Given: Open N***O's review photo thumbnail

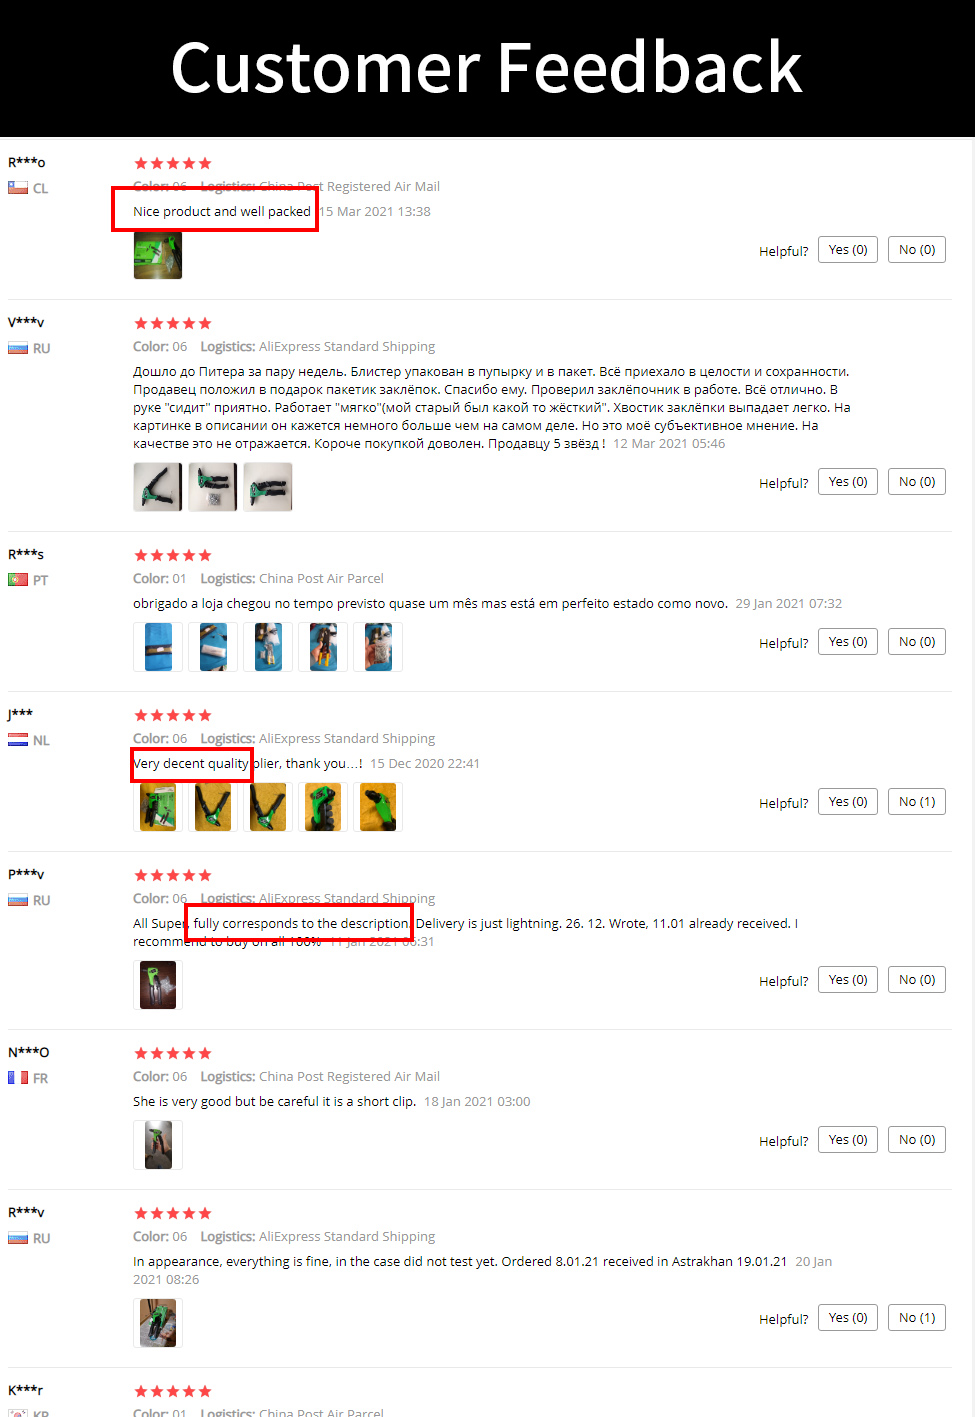Looking at the screenshot, I should point(158,1145).
